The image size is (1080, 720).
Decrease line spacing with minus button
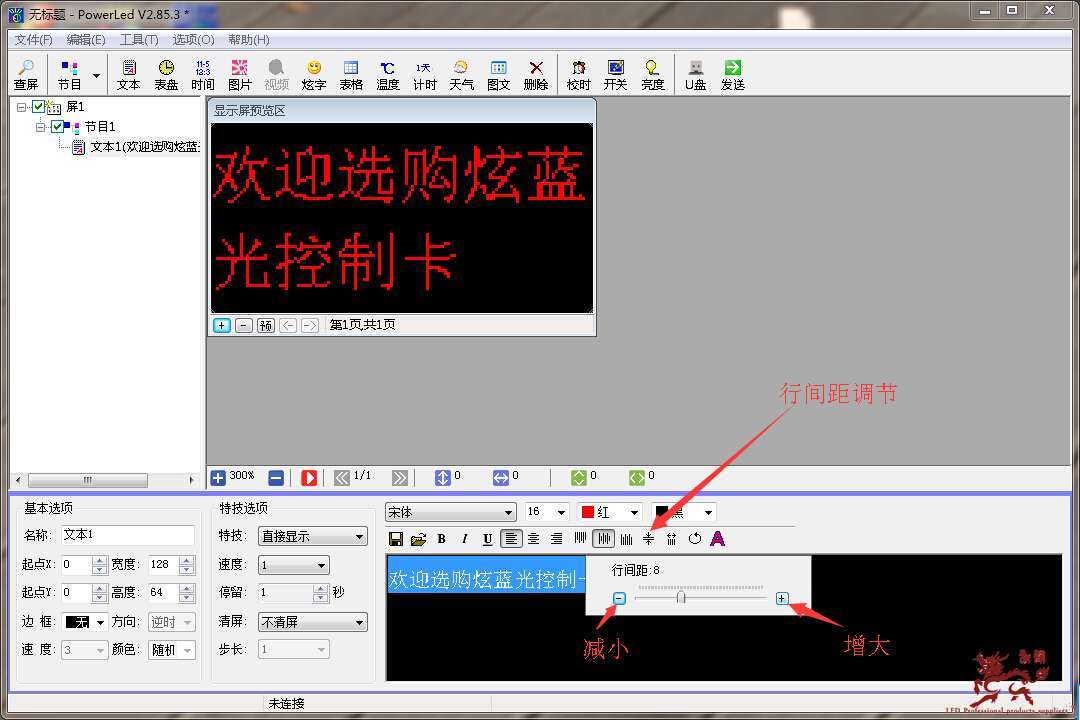click(x=619, y=598)
